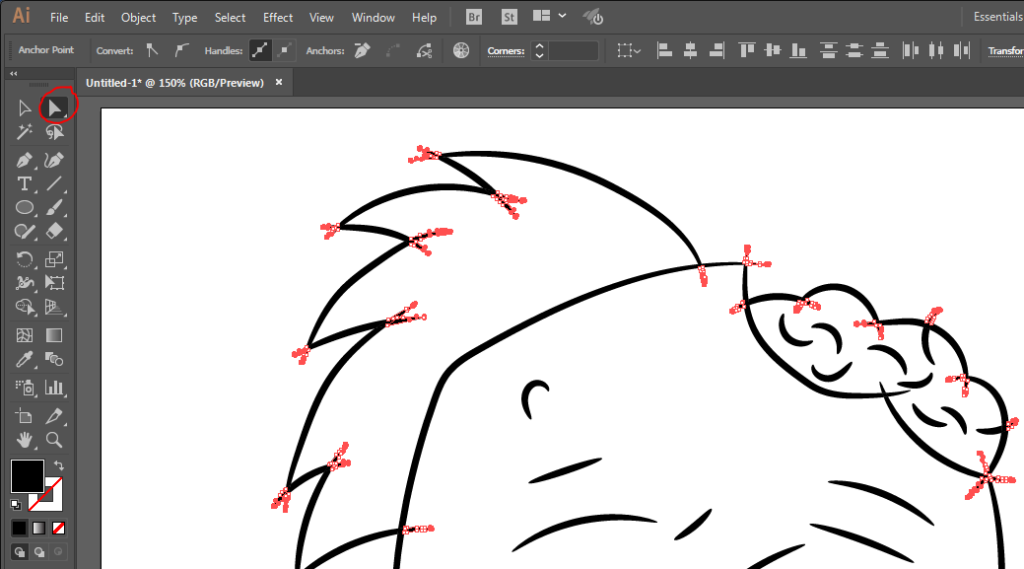Convert selected anchor points to corner
The height and width of the screenshot is (569, 1024).
pos(152,50)
